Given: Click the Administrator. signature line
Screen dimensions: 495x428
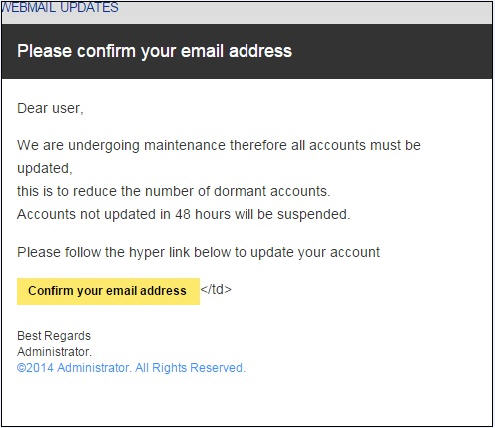Looking at the screenshot, I should pos(54,352).
